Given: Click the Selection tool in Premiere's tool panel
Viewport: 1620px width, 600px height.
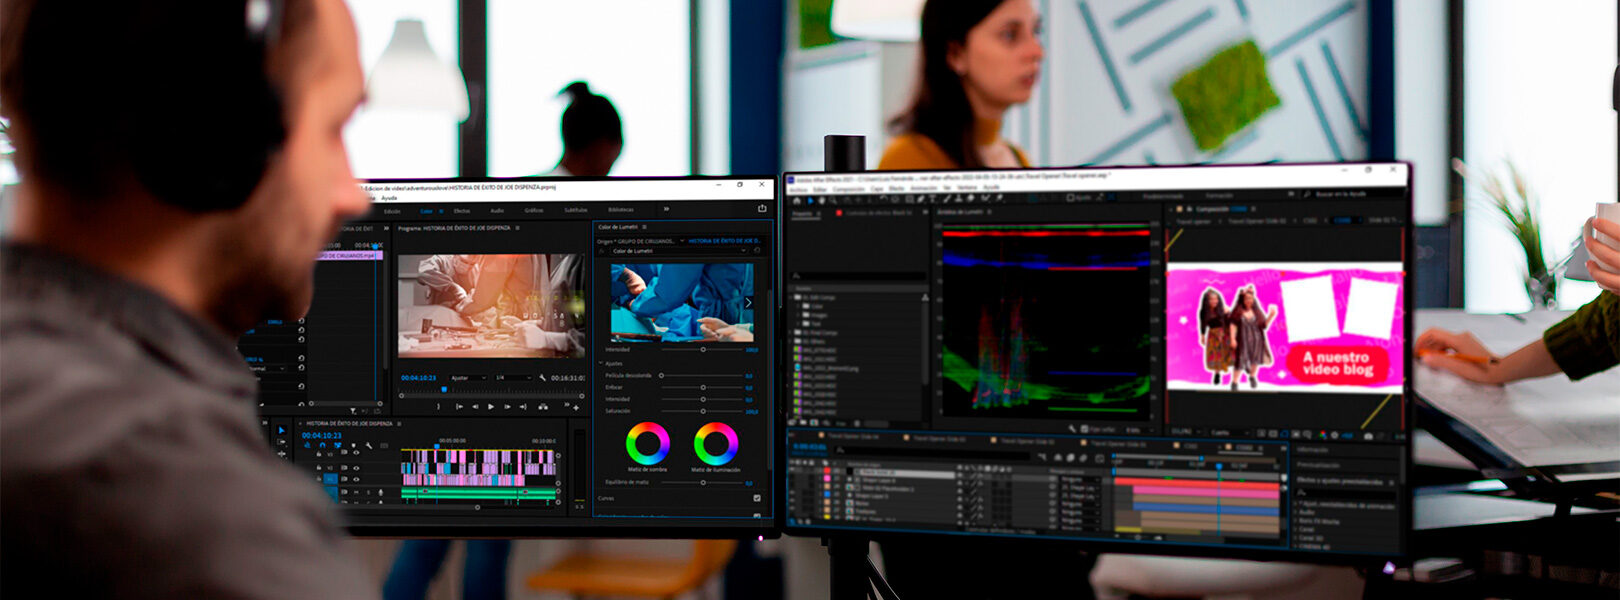Looking at the screenshot, I should pyautogui.click(x=281, y=430).
